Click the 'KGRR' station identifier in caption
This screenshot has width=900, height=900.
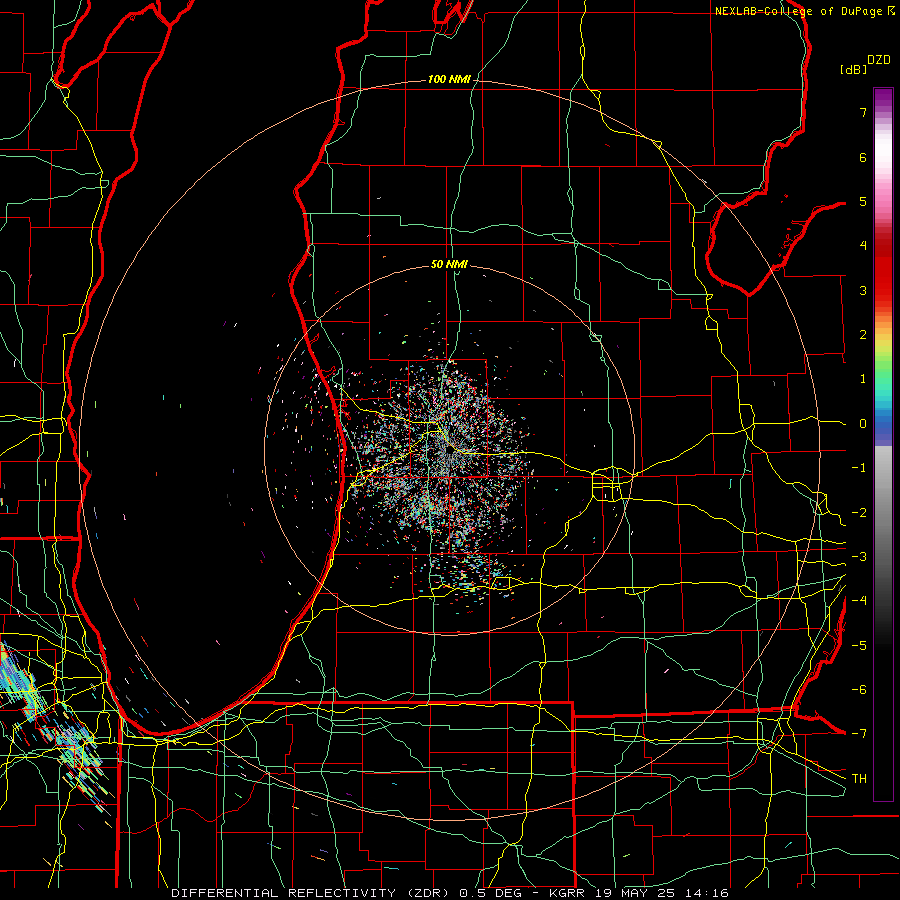click(x=566, y=893)
